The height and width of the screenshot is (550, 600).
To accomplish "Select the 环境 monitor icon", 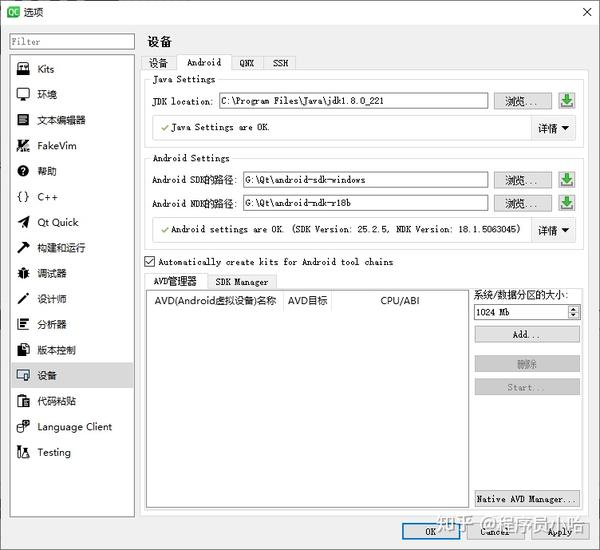I will pos(23,94).
